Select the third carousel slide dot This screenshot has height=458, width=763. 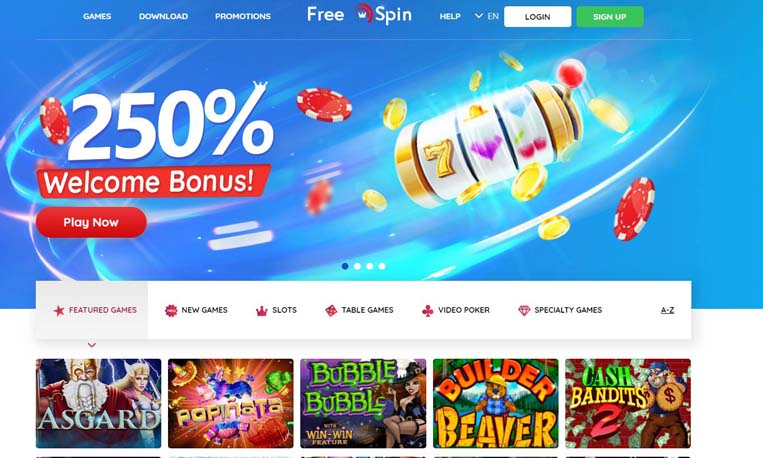[x=370, y=266]
